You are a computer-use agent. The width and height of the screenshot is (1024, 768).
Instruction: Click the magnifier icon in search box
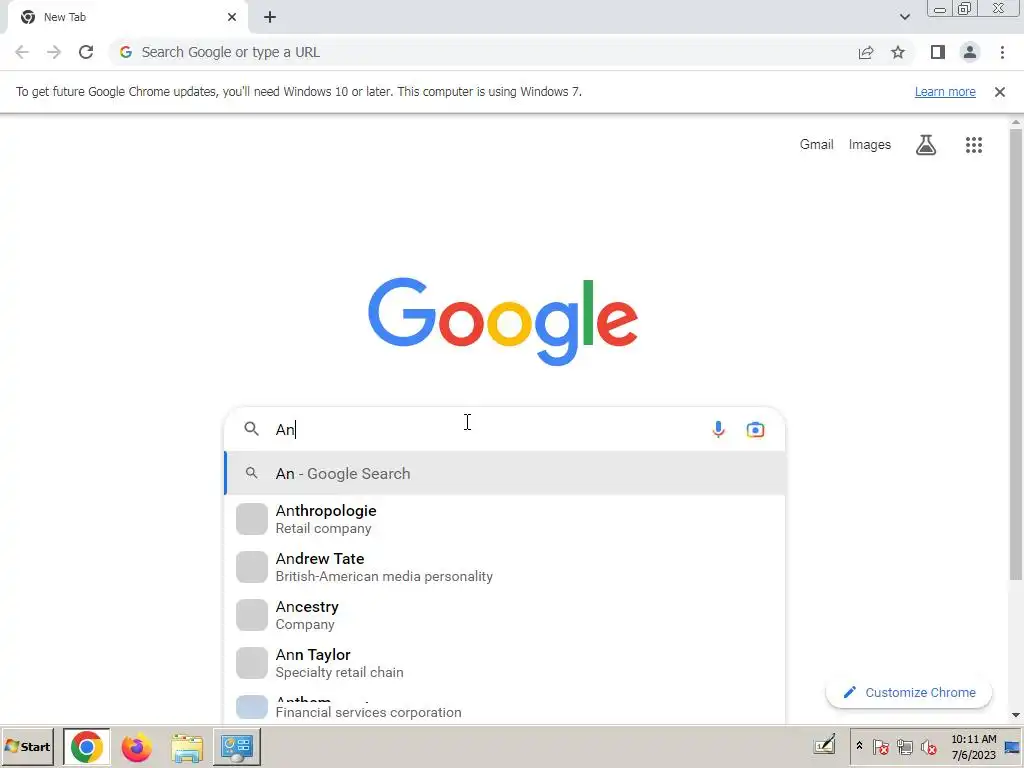tap(251, 429)
